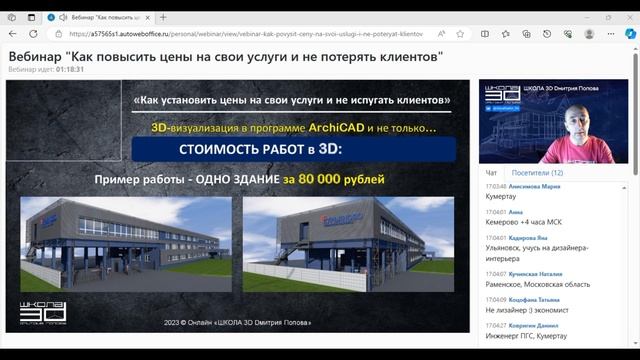The image size is (640, 360).
Task: Click message Инженер ПГС, Кумертау
Action: click(526, 336)
